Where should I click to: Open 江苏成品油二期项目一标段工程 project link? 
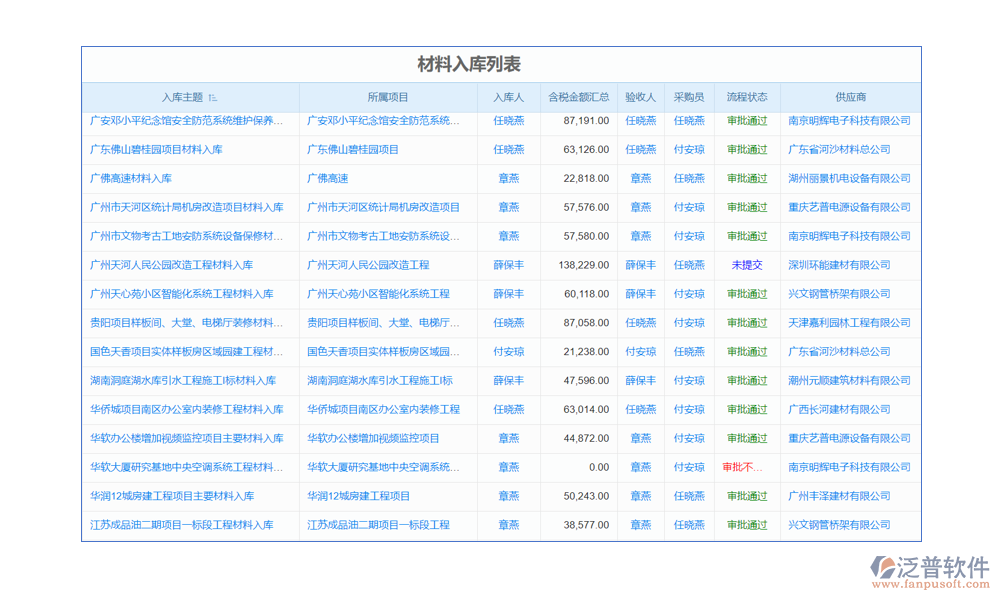coord(378,526)
